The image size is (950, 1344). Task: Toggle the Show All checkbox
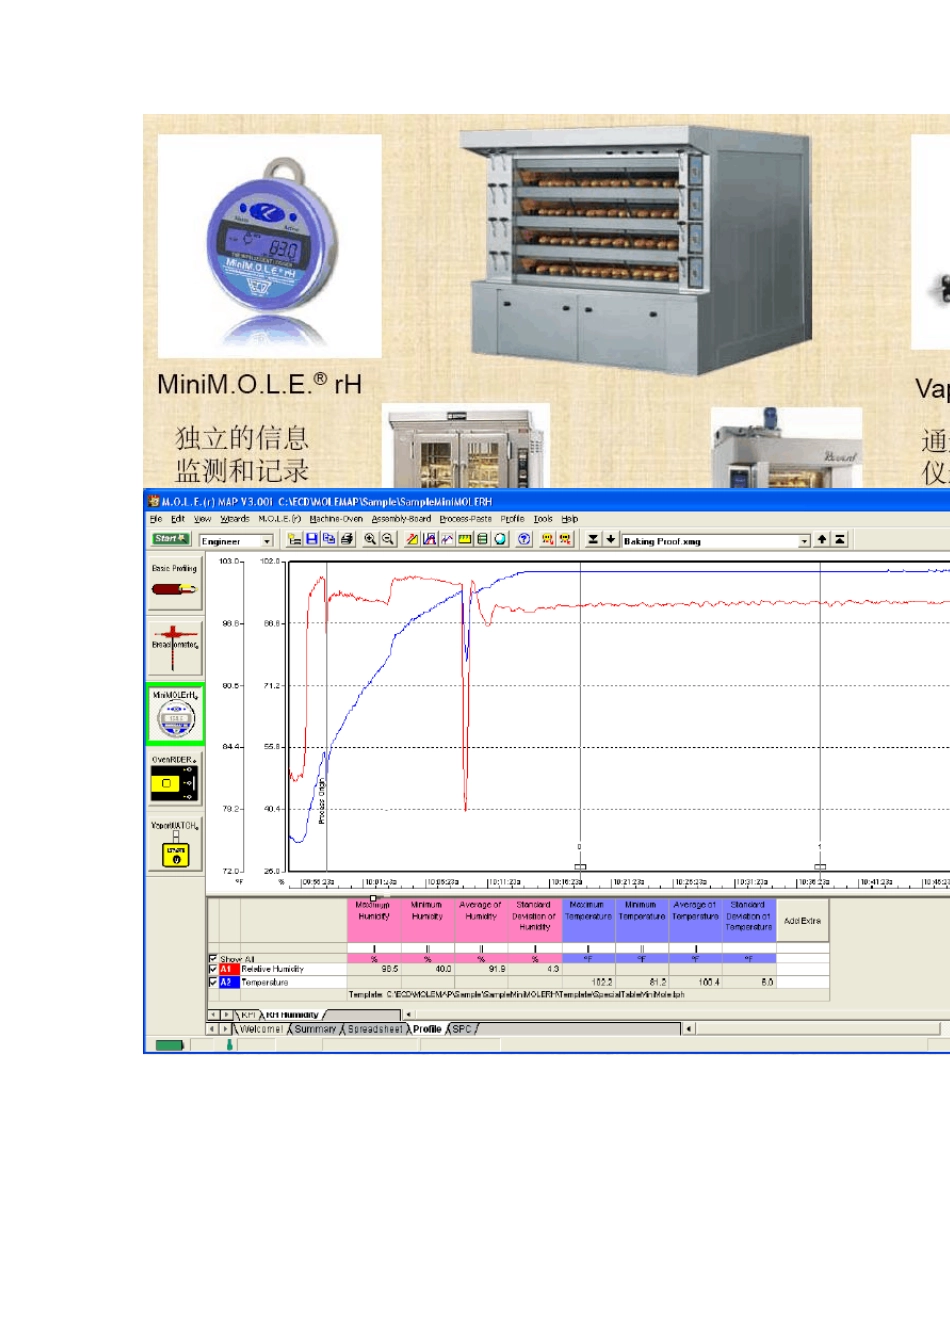click(x=213, y=958)
